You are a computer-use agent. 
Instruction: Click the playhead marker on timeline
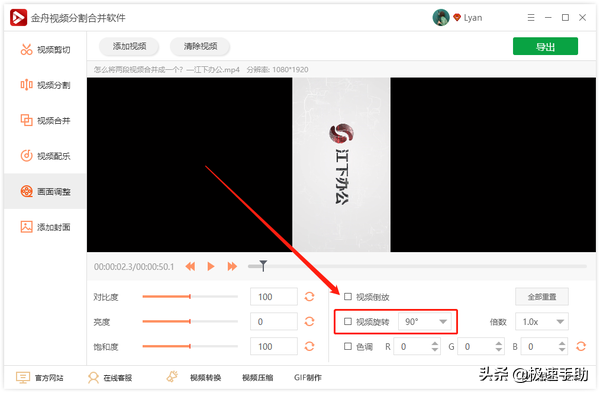[x=263, y=266]
